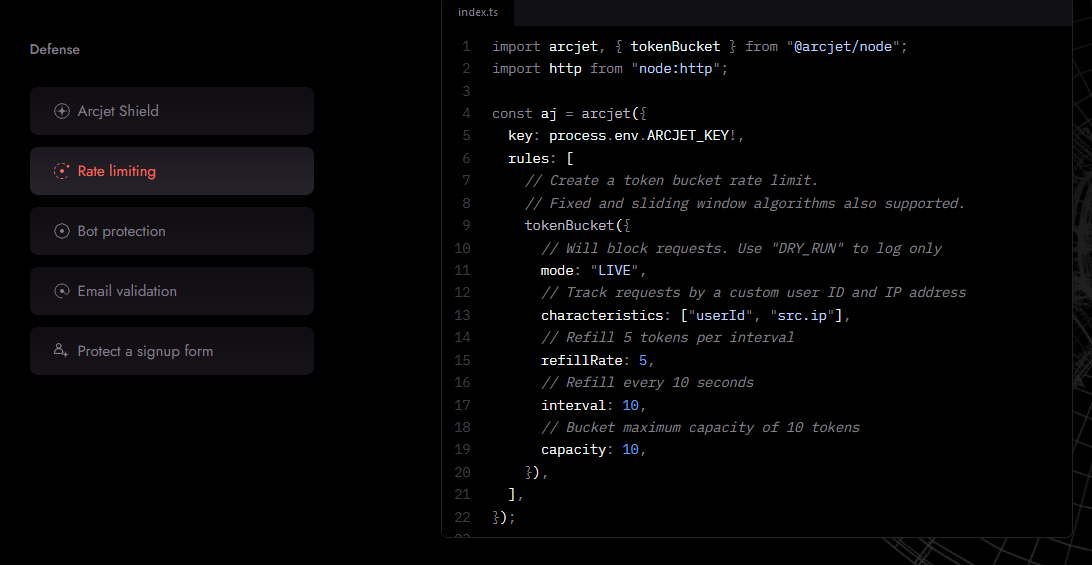1092x565 pixels.
Task: Select the Arcjet Shield text label
Action: click(118, 111)
